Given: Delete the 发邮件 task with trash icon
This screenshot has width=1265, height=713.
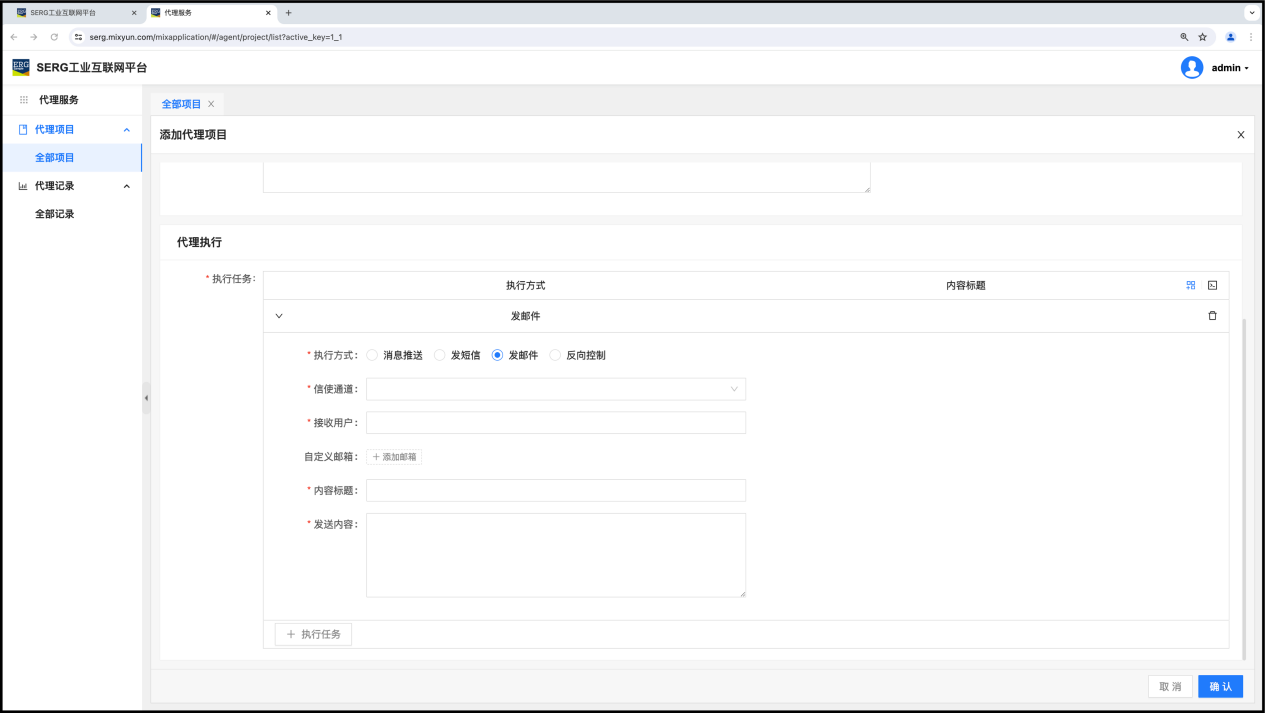Looking at the screenshot, I should click(1212, 316).
